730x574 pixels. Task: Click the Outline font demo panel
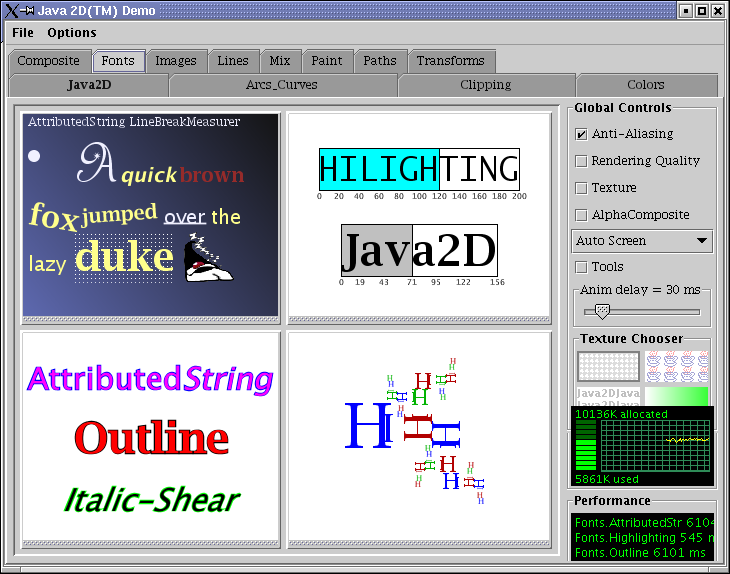(x=150, y=437)
